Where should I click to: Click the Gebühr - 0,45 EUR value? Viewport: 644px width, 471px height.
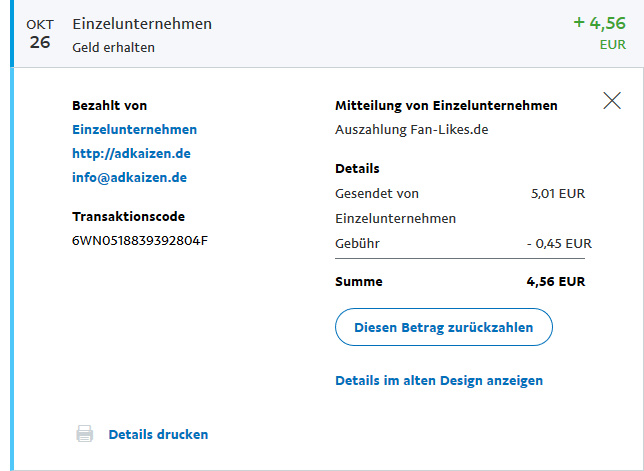pos(558,243)
